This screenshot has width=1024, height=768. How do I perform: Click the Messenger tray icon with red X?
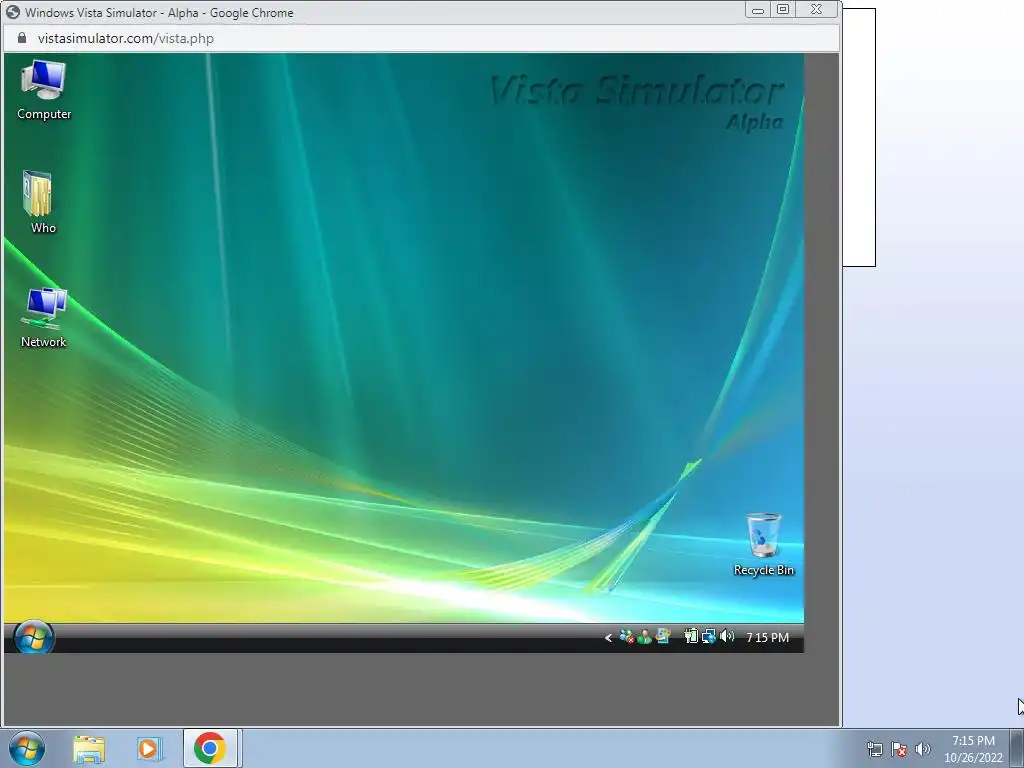[x=627, y=636]
